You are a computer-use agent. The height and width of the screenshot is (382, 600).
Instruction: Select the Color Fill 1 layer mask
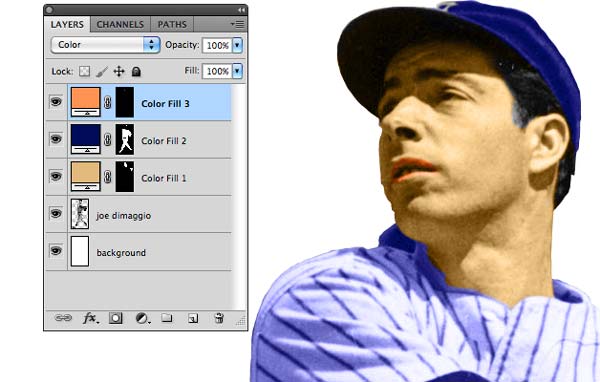[125, 176]
